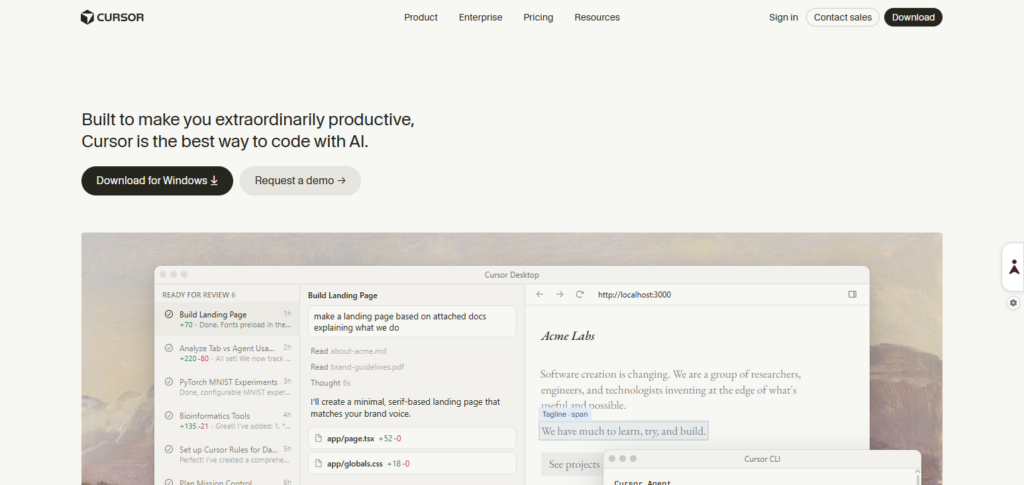This screenshot has width=1024, height=485.
Task: Click the Request a demo button
Action: click(x=300, y=181)
